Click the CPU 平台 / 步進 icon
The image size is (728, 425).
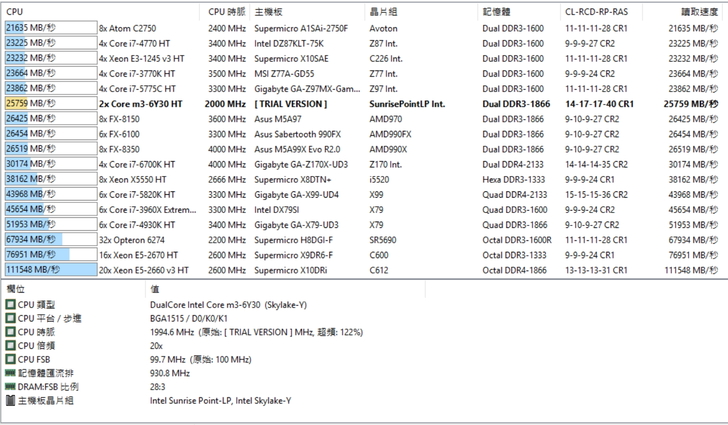(x=10, y=317)
